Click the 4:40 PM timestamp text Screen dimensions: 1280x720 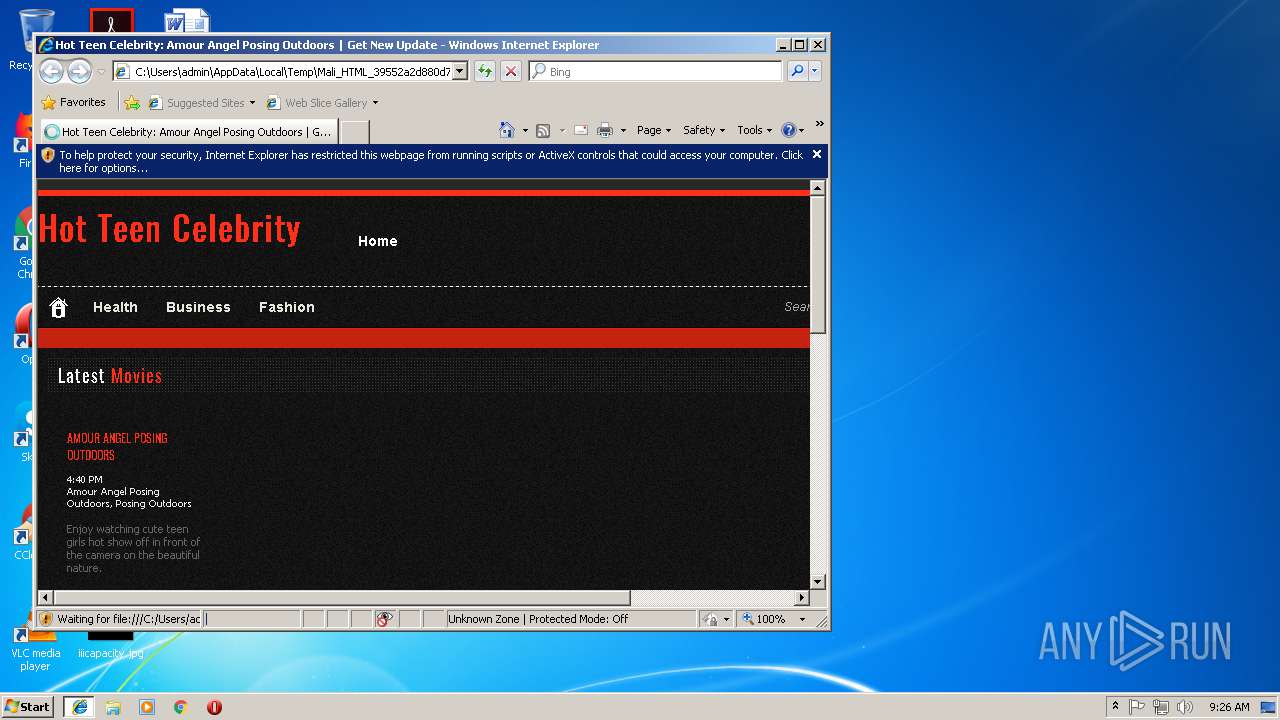(x=85, y=480)
